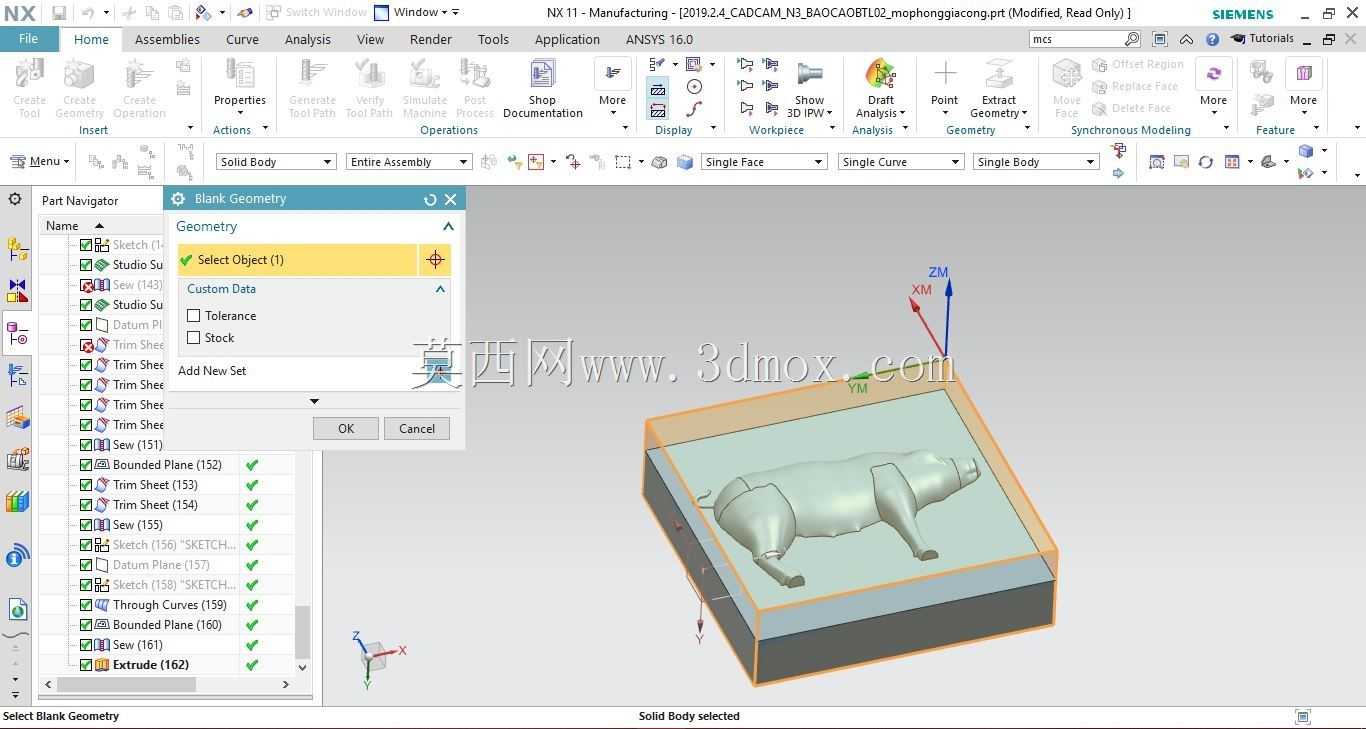Pick the Replace Face command

tap(1135, 86)
